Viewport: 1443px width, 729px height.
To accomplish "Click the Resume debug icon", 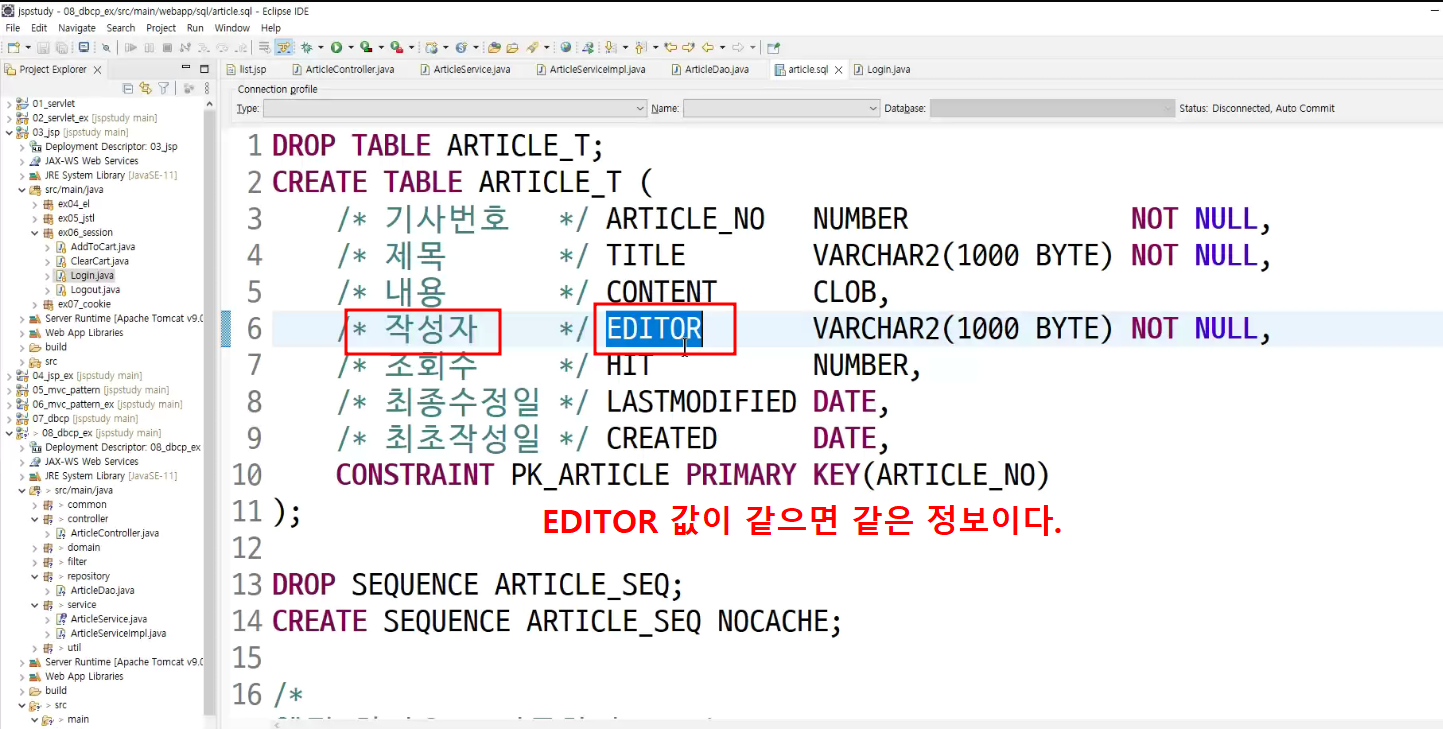I will click(131, 47).
